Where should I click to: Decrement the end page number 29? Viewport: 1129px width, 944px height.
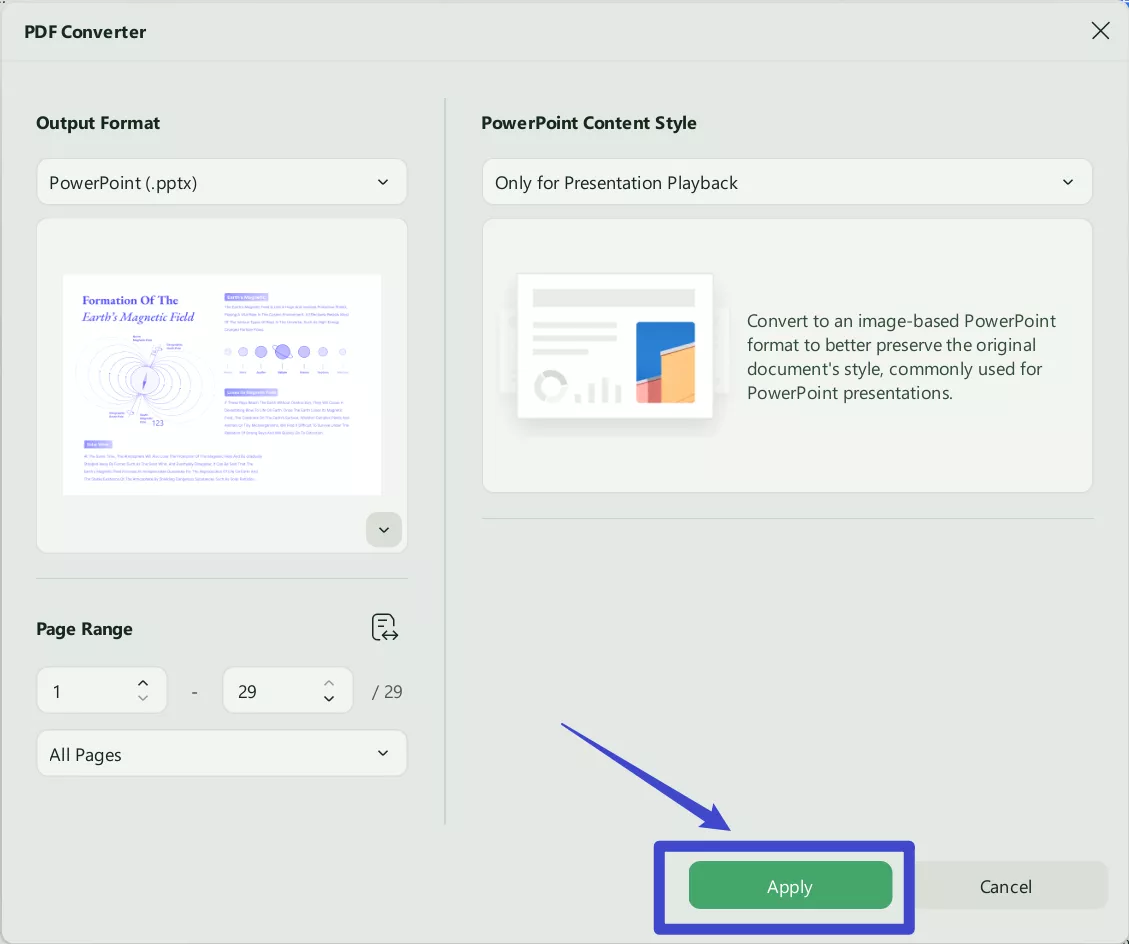tap(328, 698)
